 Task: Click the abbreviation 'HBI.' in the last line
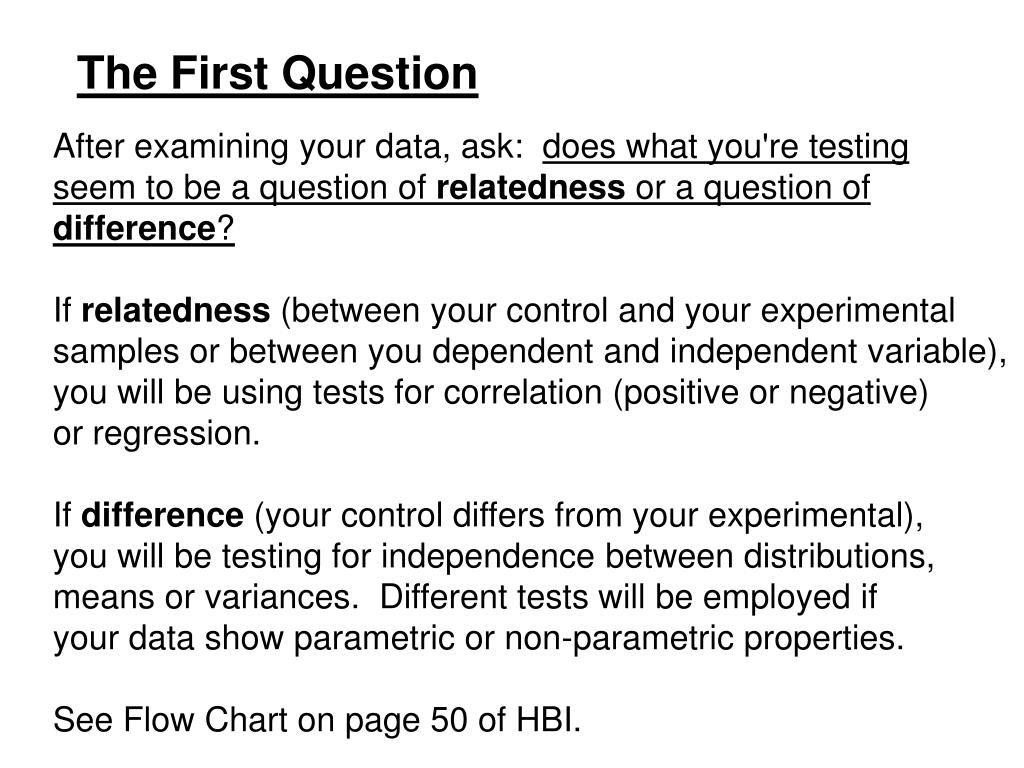[549, 720]
